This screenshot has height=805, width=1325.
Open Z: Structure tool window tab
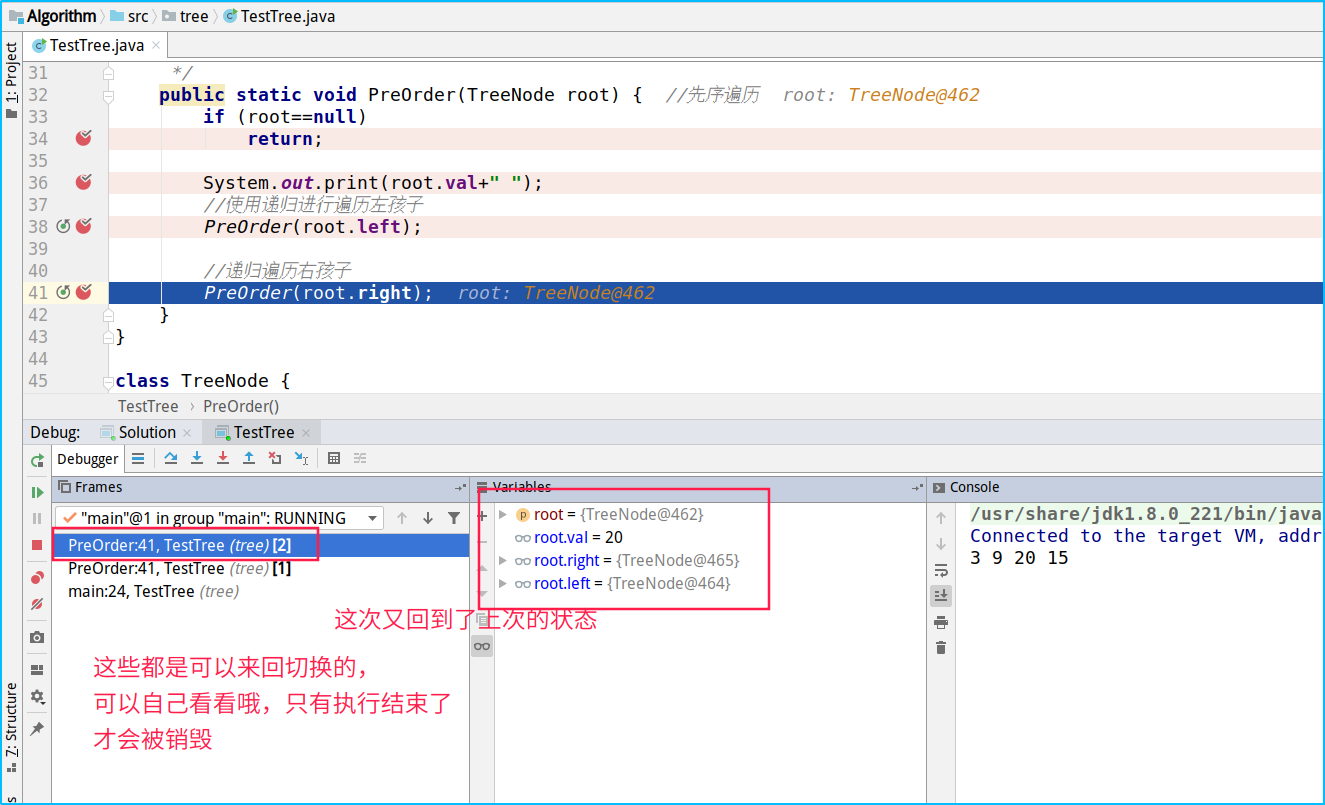click(12, 726)
